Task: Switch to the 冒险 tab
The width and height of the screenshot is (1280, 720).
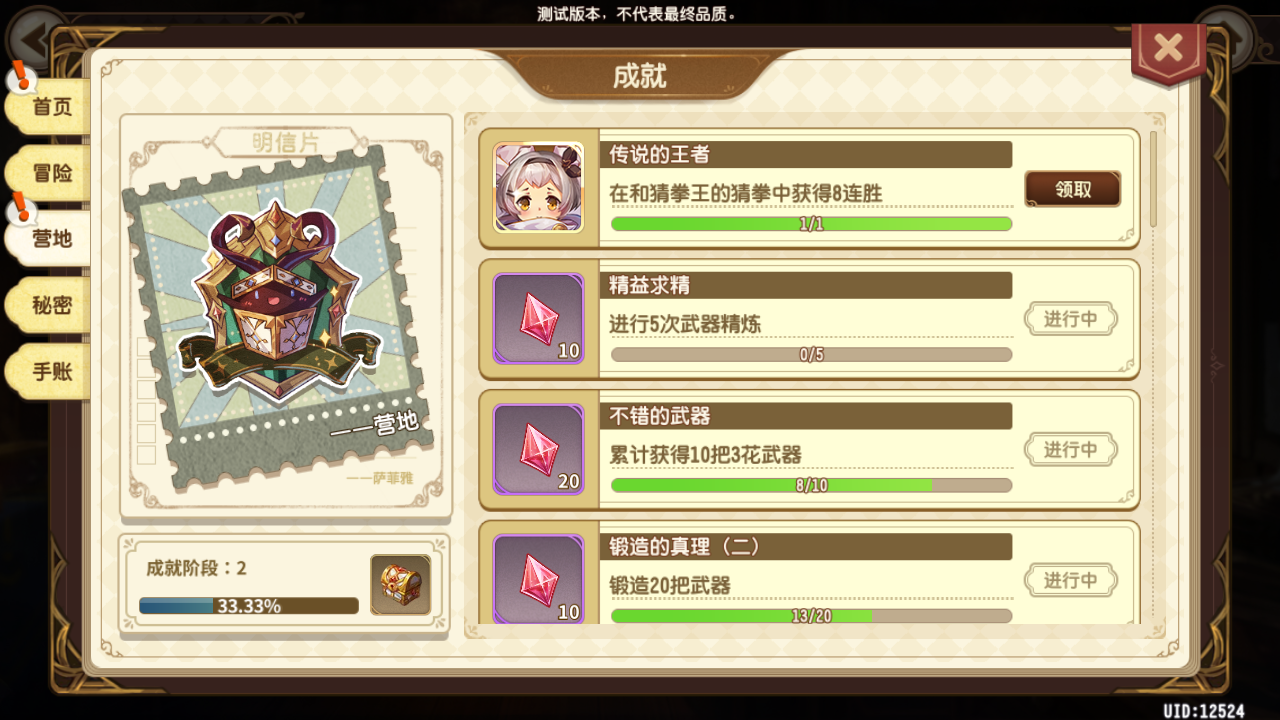Action: coord(48,173)
